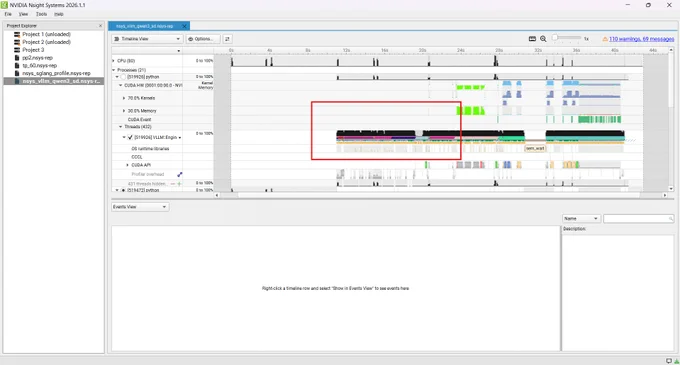680x365 pixels.
Task: Click the tp_60.nsys-rep file icon
Action: tap(17, 65)
